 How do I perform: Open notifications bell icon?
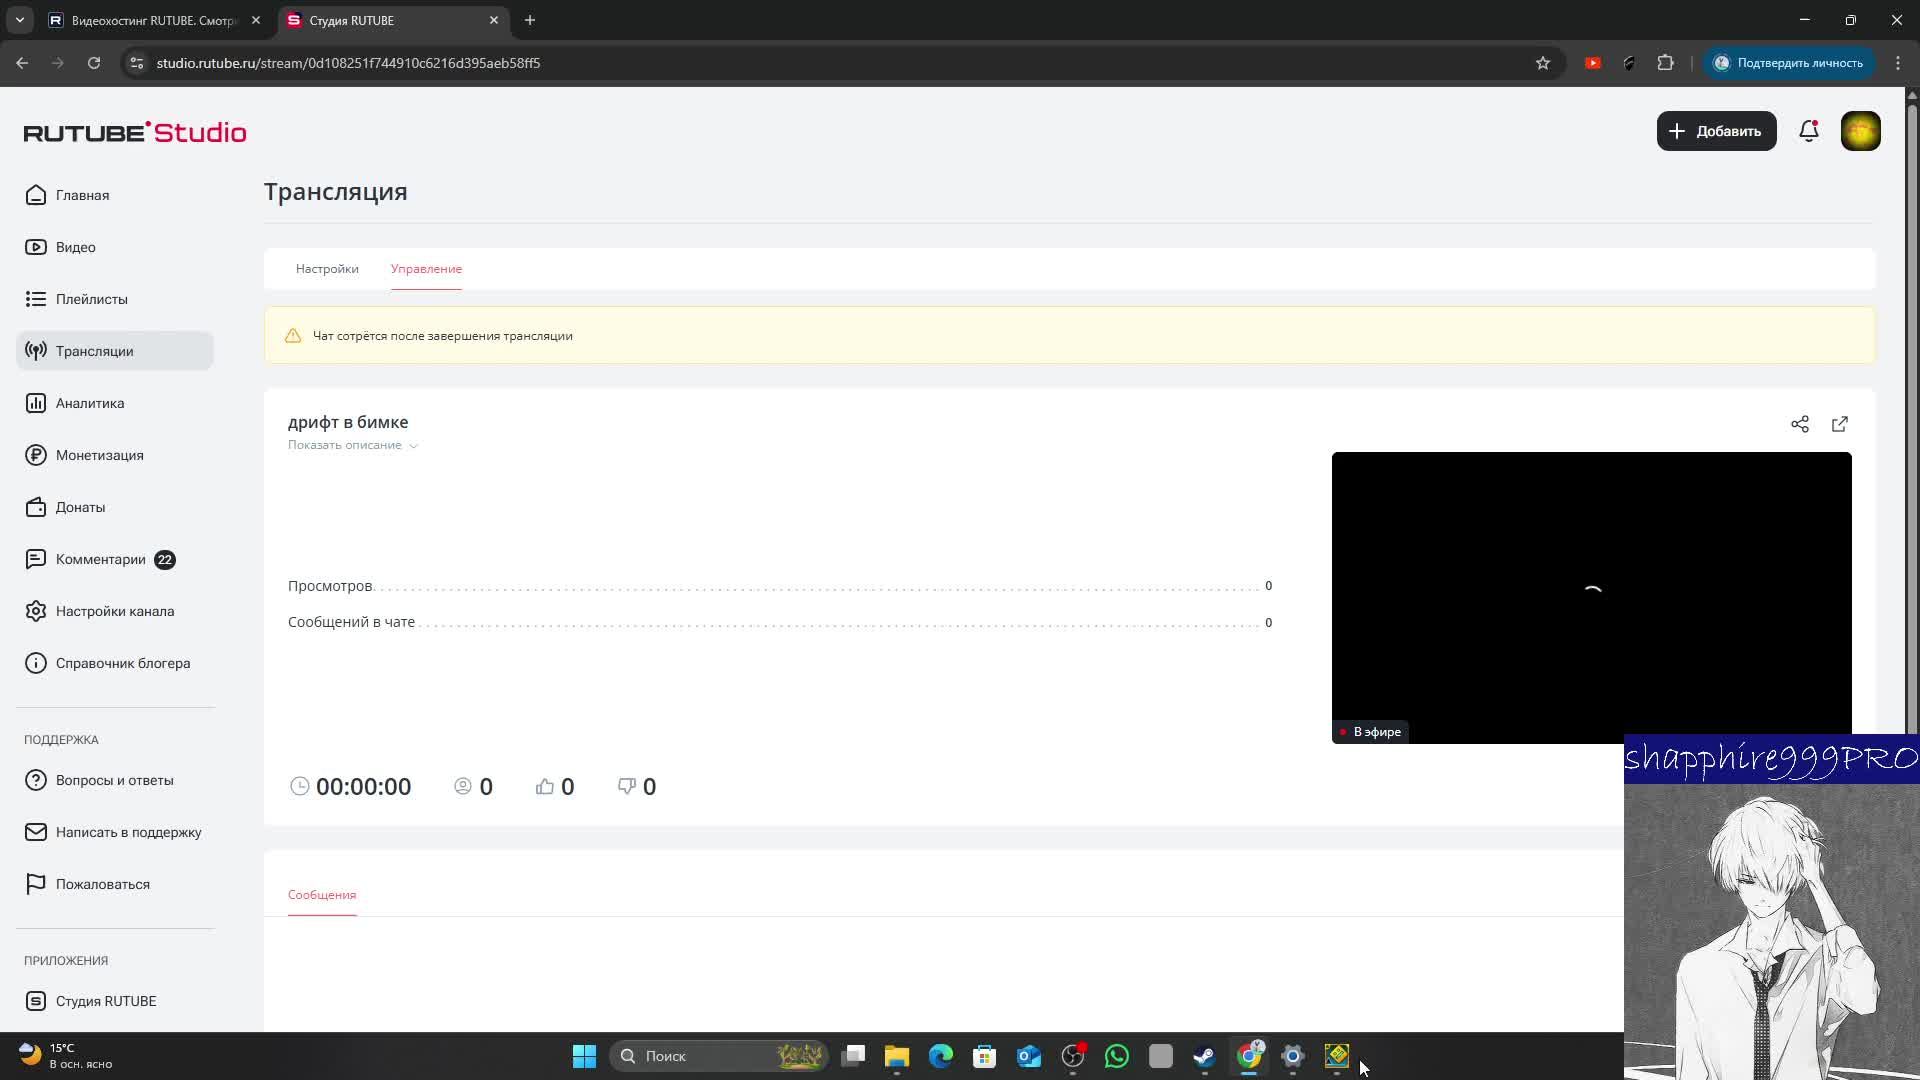[1809, 131]
